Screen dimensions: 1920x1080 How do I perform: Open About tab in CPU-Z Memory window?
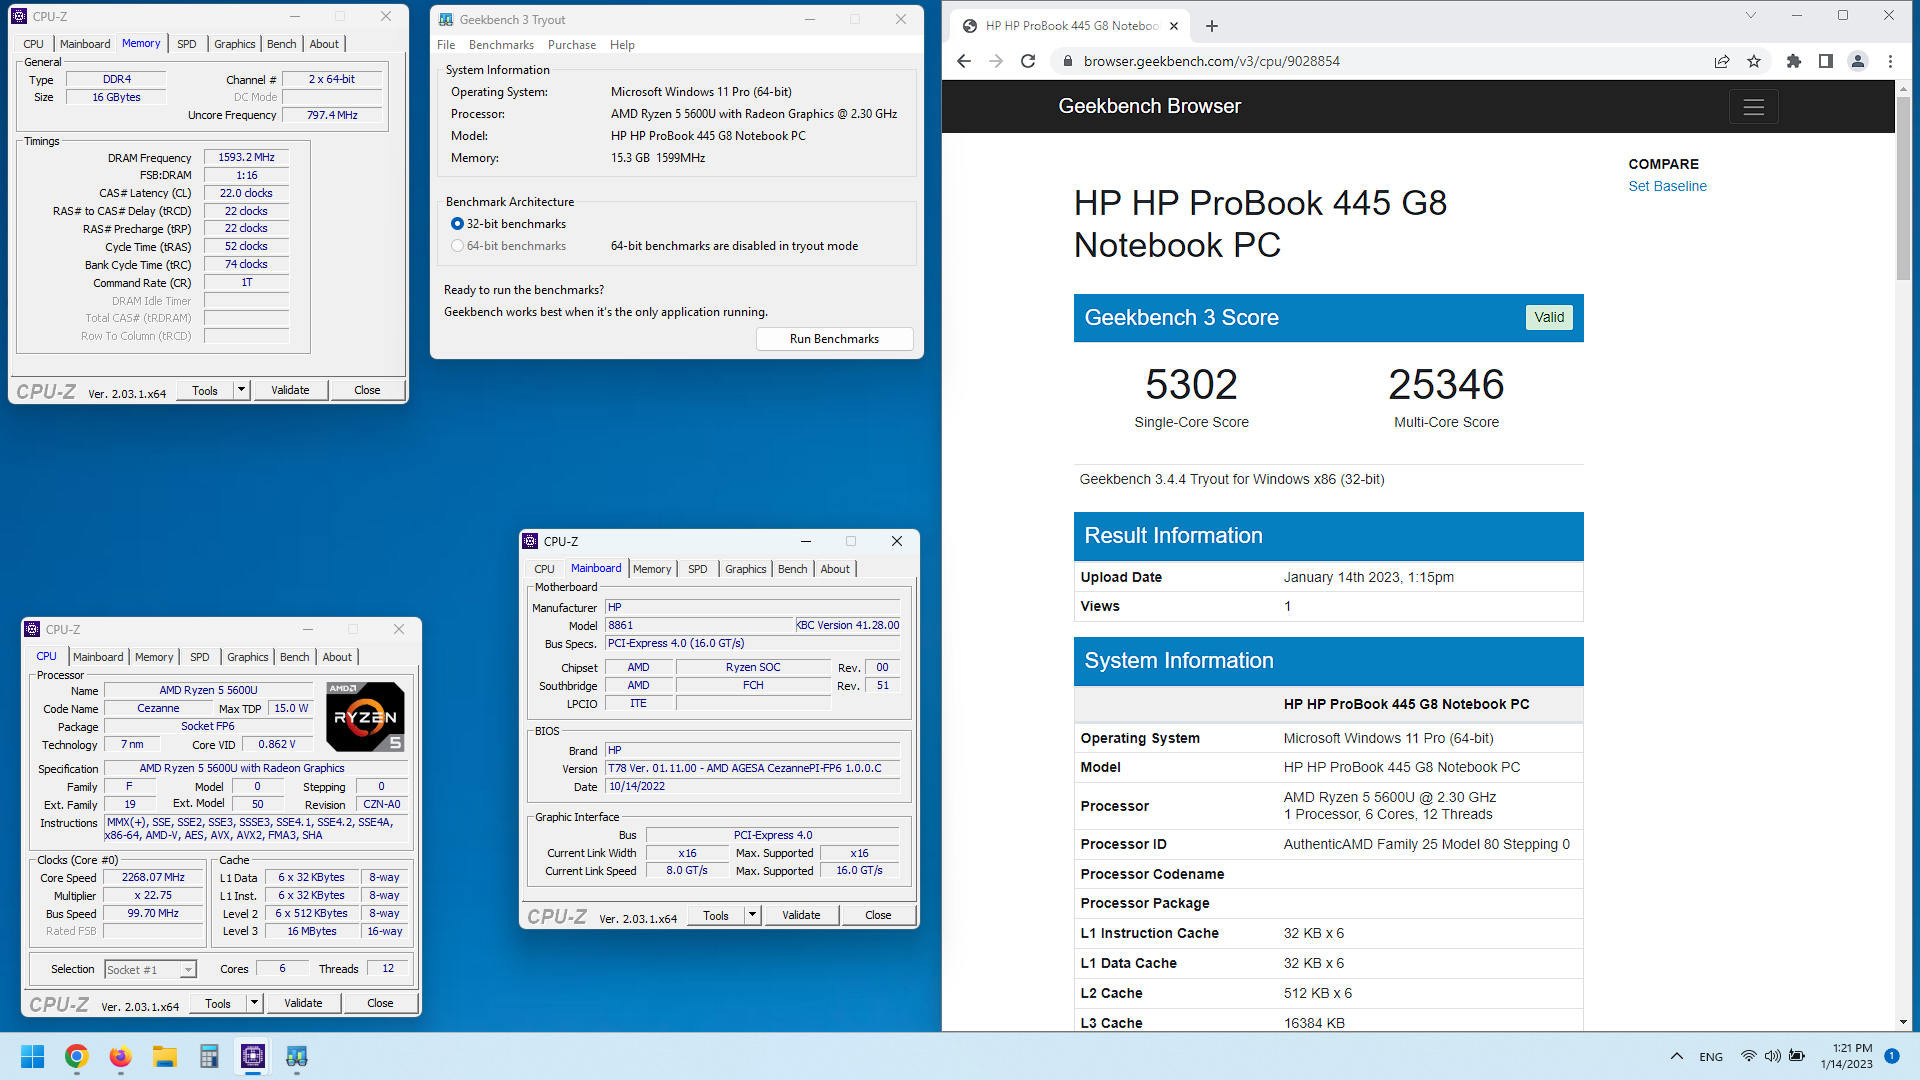coord(324,44)
